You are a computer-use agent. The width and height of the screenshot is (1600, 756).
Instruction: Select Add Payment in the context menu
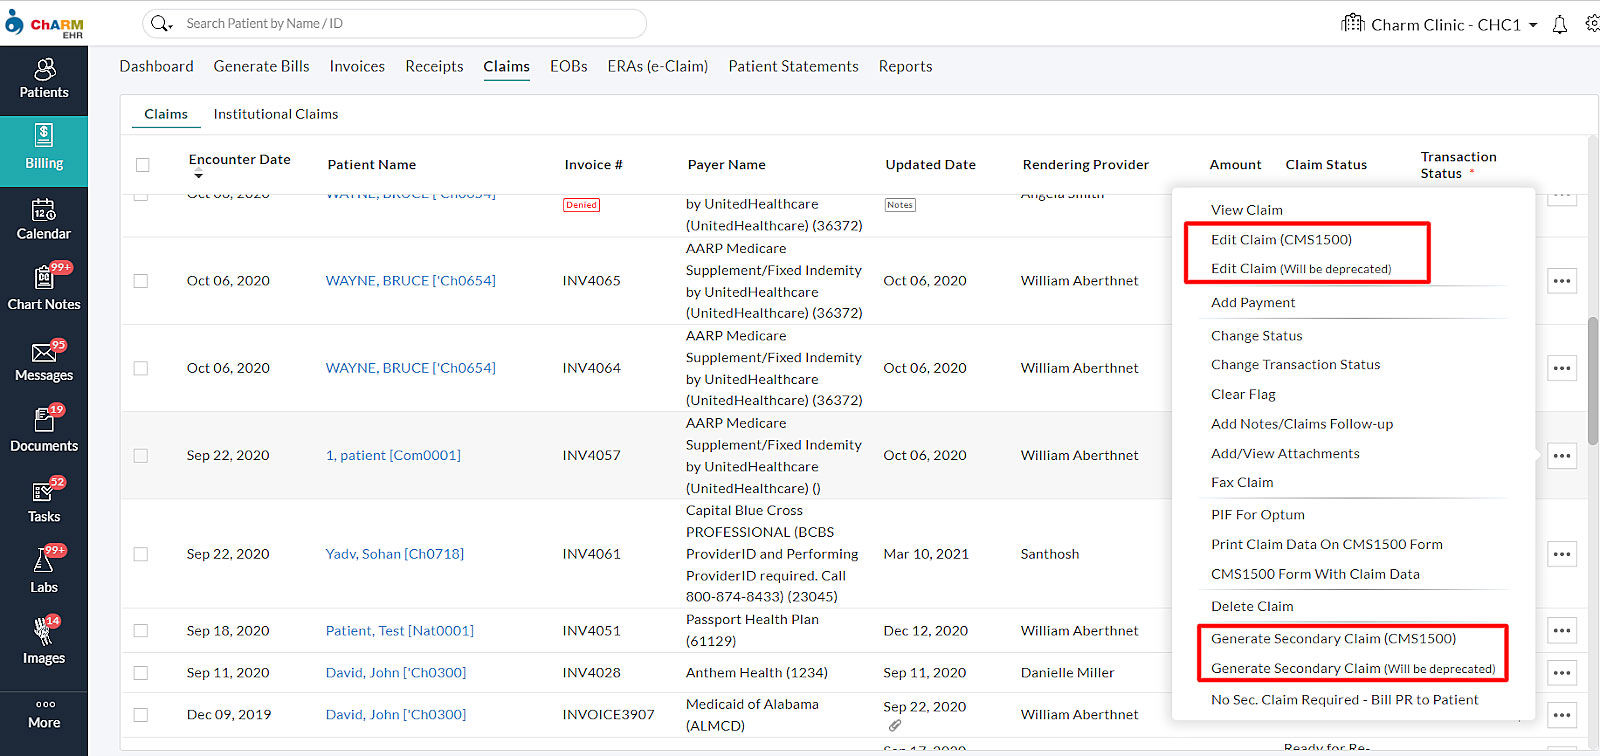tap(1253, 303)
